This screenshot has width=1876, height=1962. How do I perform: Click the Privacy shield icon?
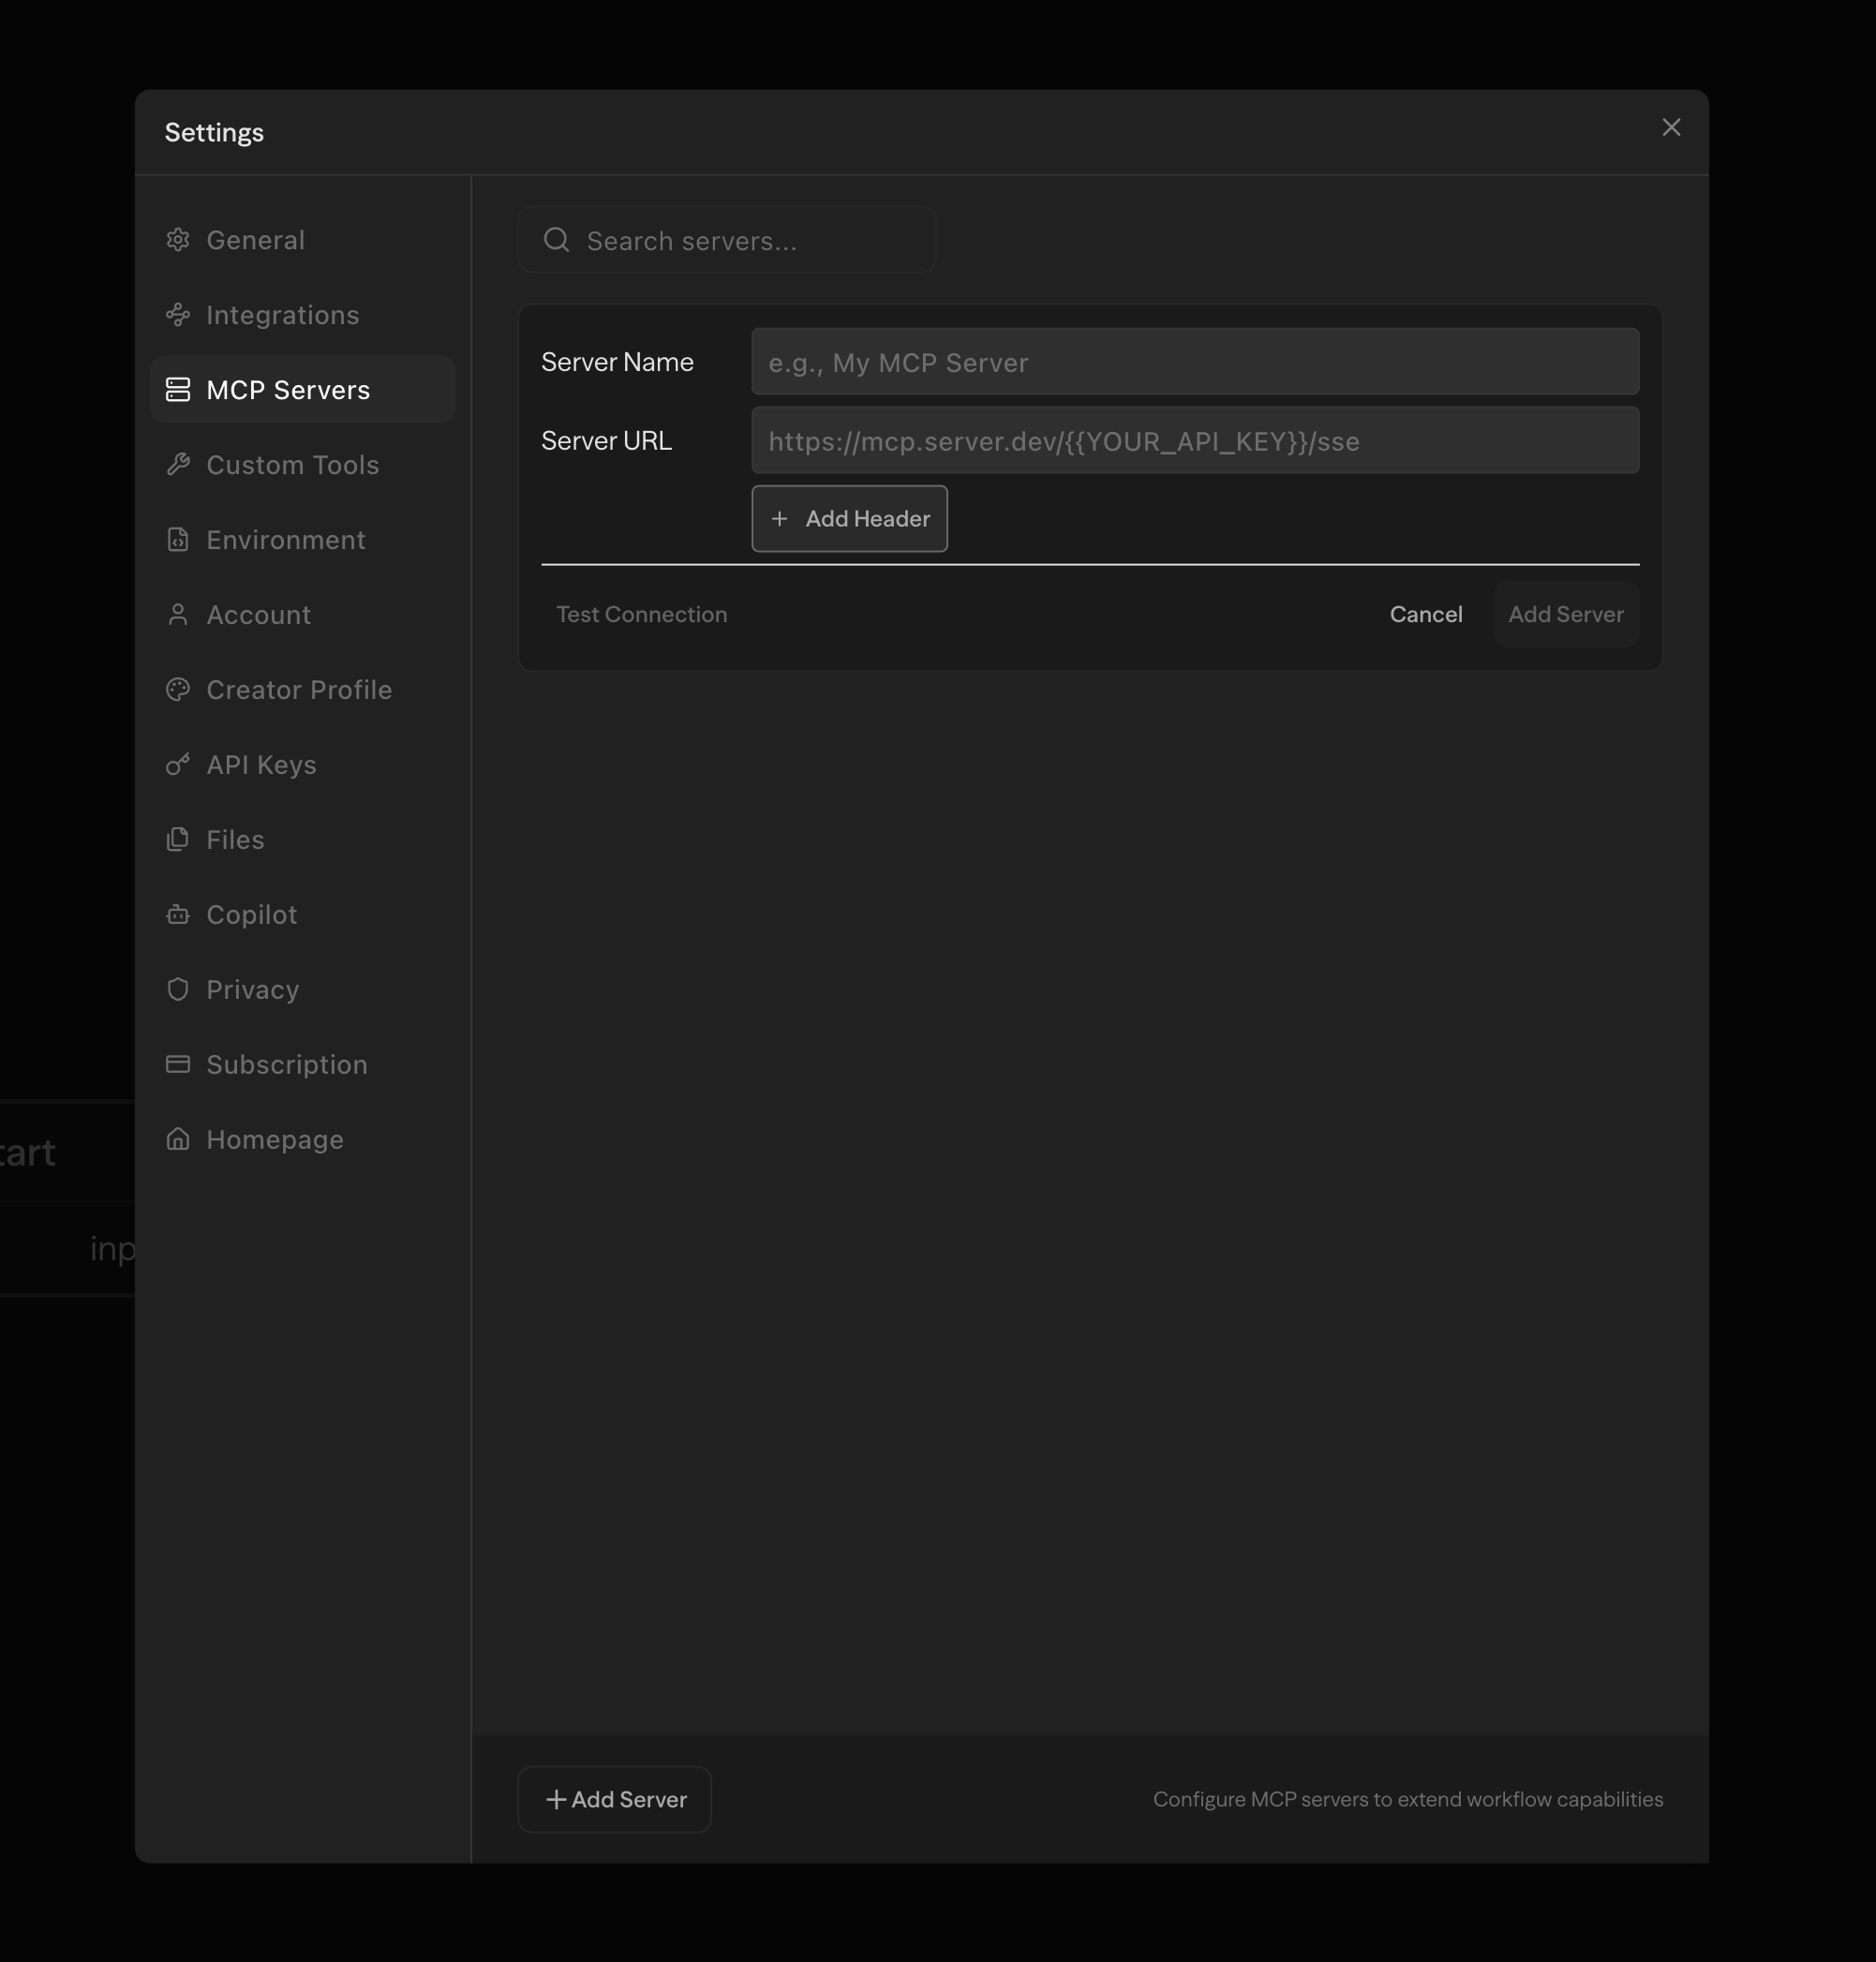pyautogui.click(x=178, y=990)
